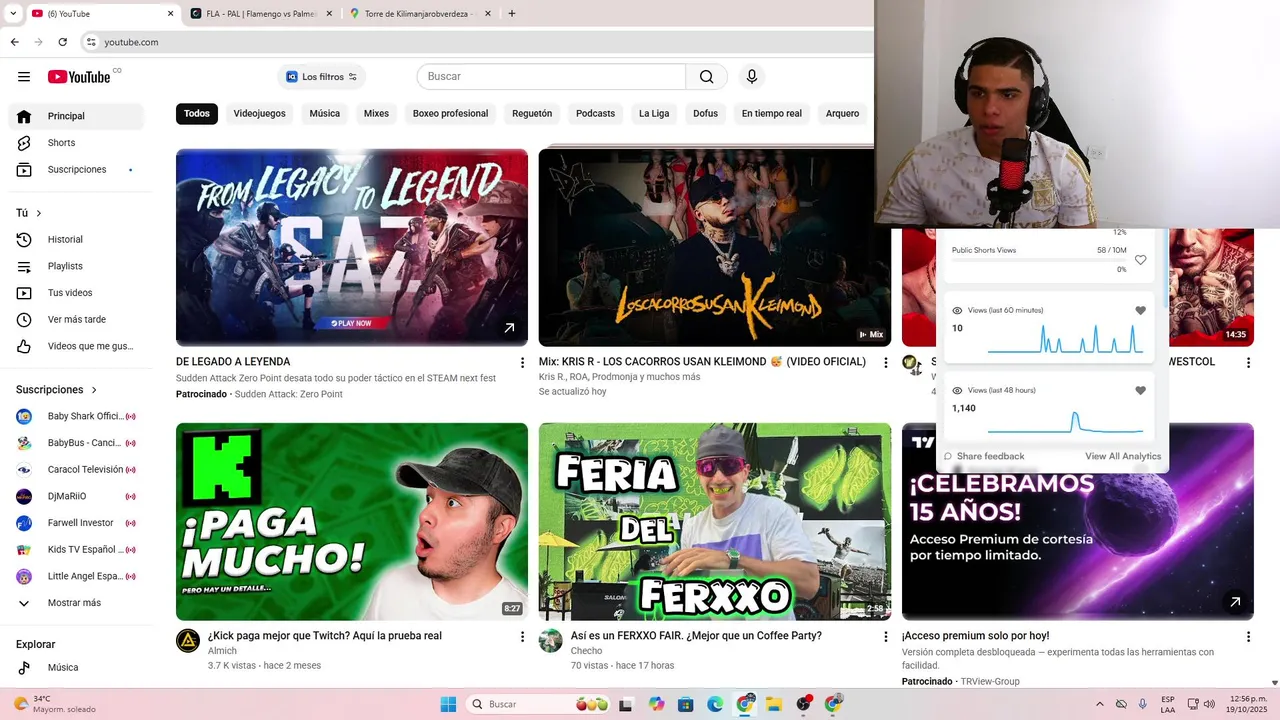Screen dimensions: 1280x720
Task: Open From Legacy to Legend ad thumbnail
Action: click(x=352, y=248)
